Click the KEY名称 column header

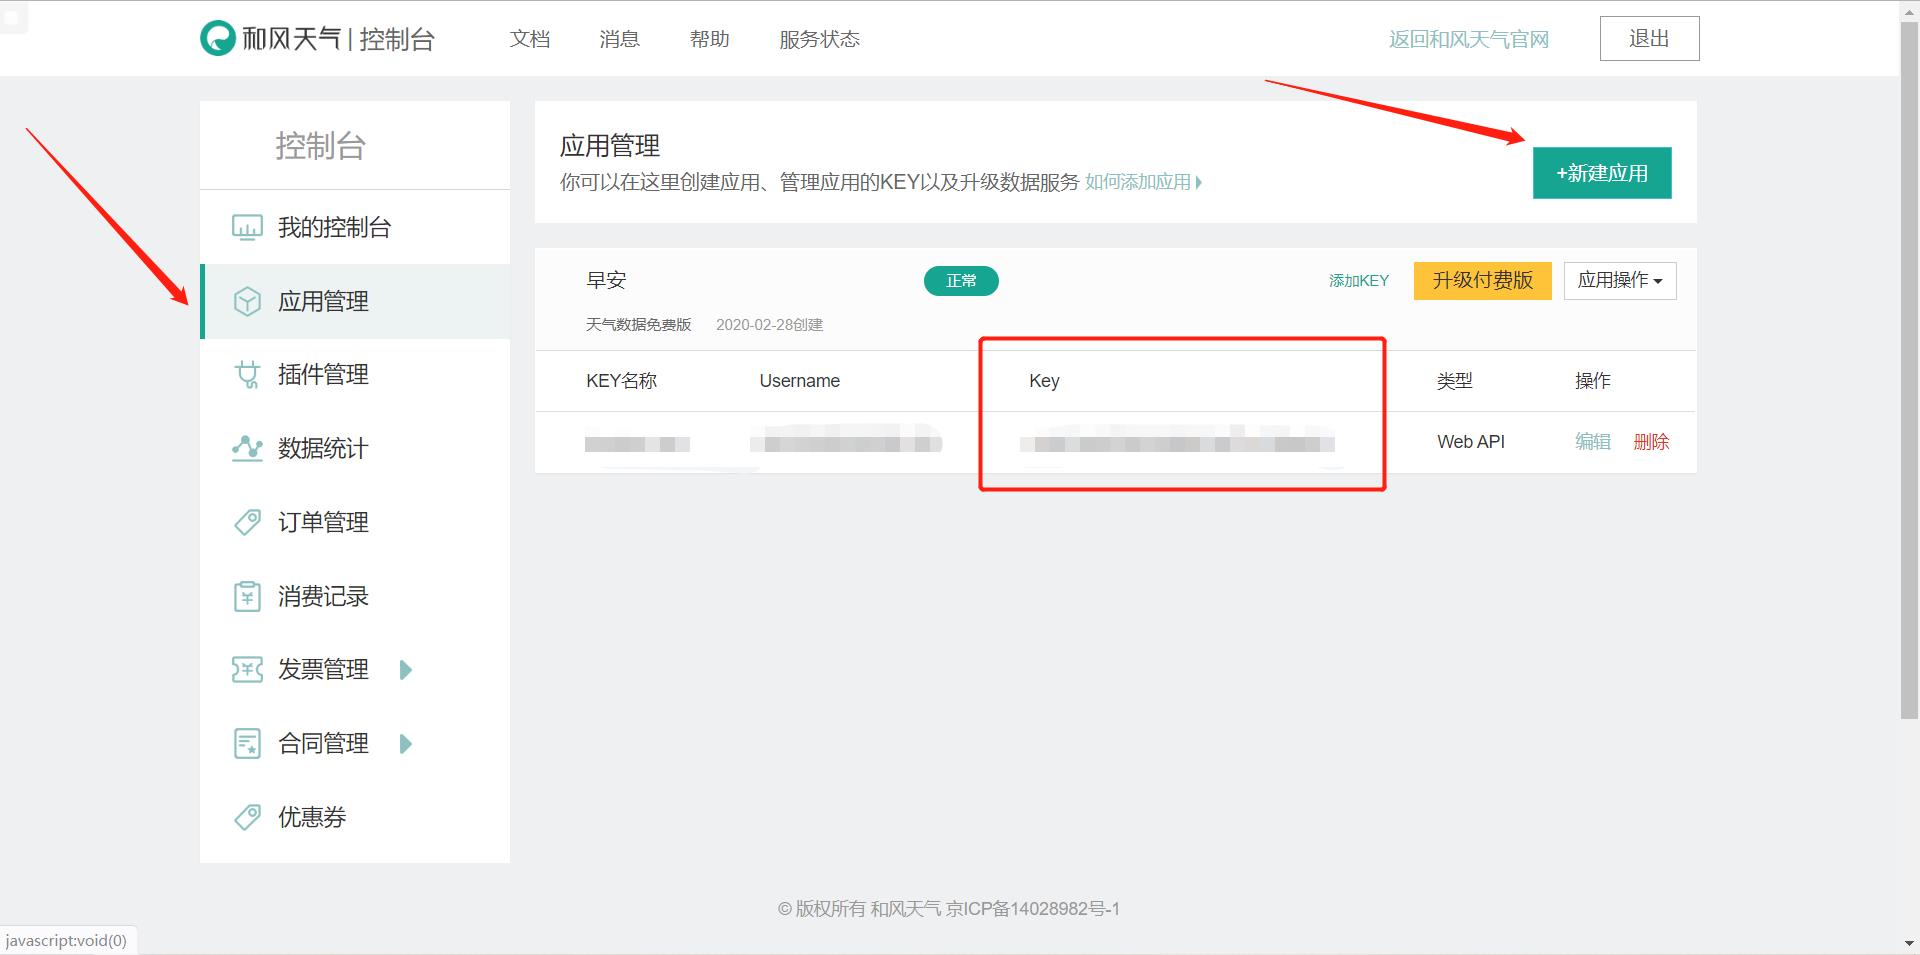pyautogui.click(x=622, y=381)
